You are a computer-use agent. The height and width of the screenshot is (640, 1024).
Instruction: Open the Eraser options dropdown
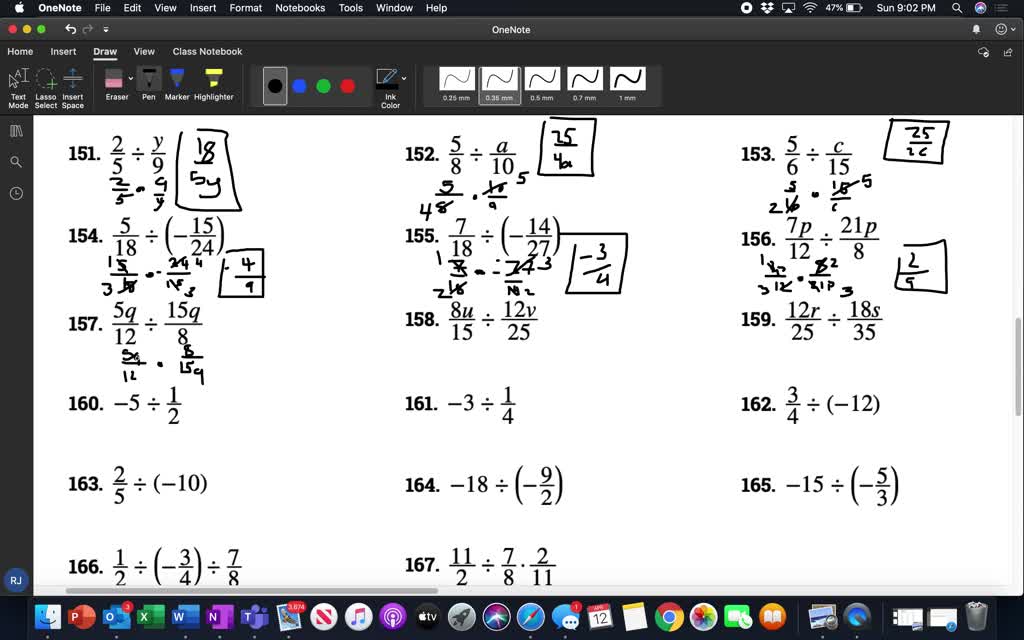click(131, 77)
